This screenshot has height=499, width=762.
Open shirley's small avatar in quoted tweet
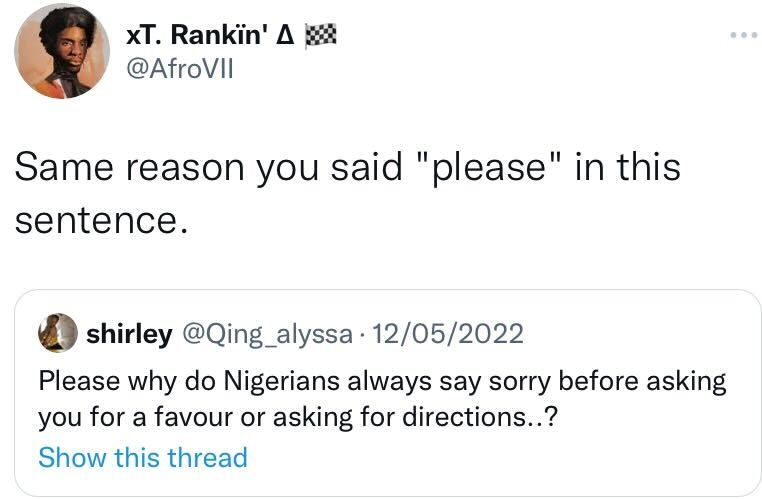(x=58, y=333)
